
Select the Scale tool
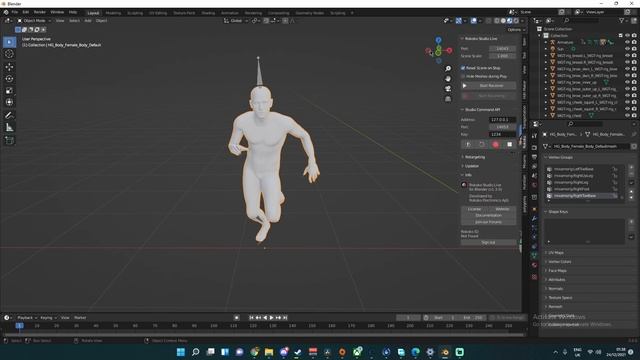click(9, 91)
